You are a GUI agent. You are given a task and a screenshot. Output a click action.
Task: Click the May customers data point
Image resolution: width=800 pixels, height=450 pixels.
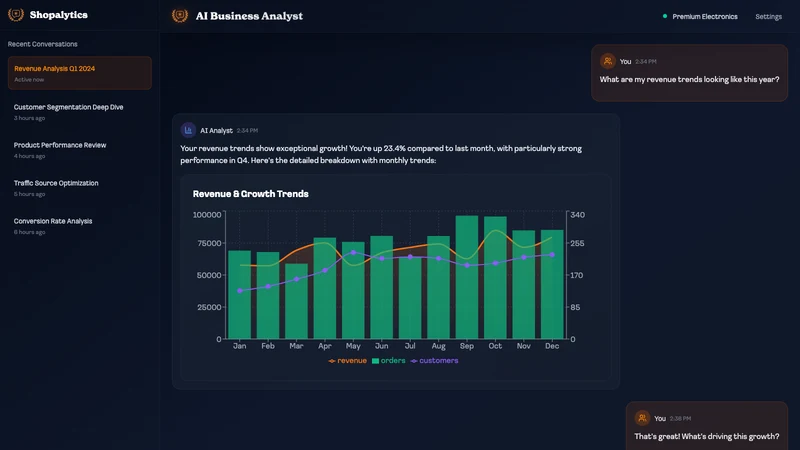(x=353, y=253)
